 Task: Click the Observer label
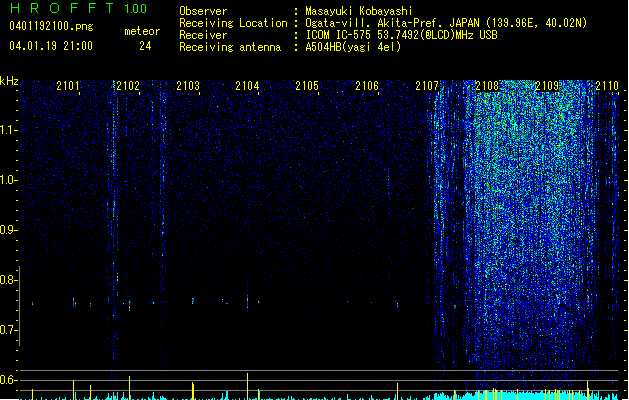click(x=203, y=11)
